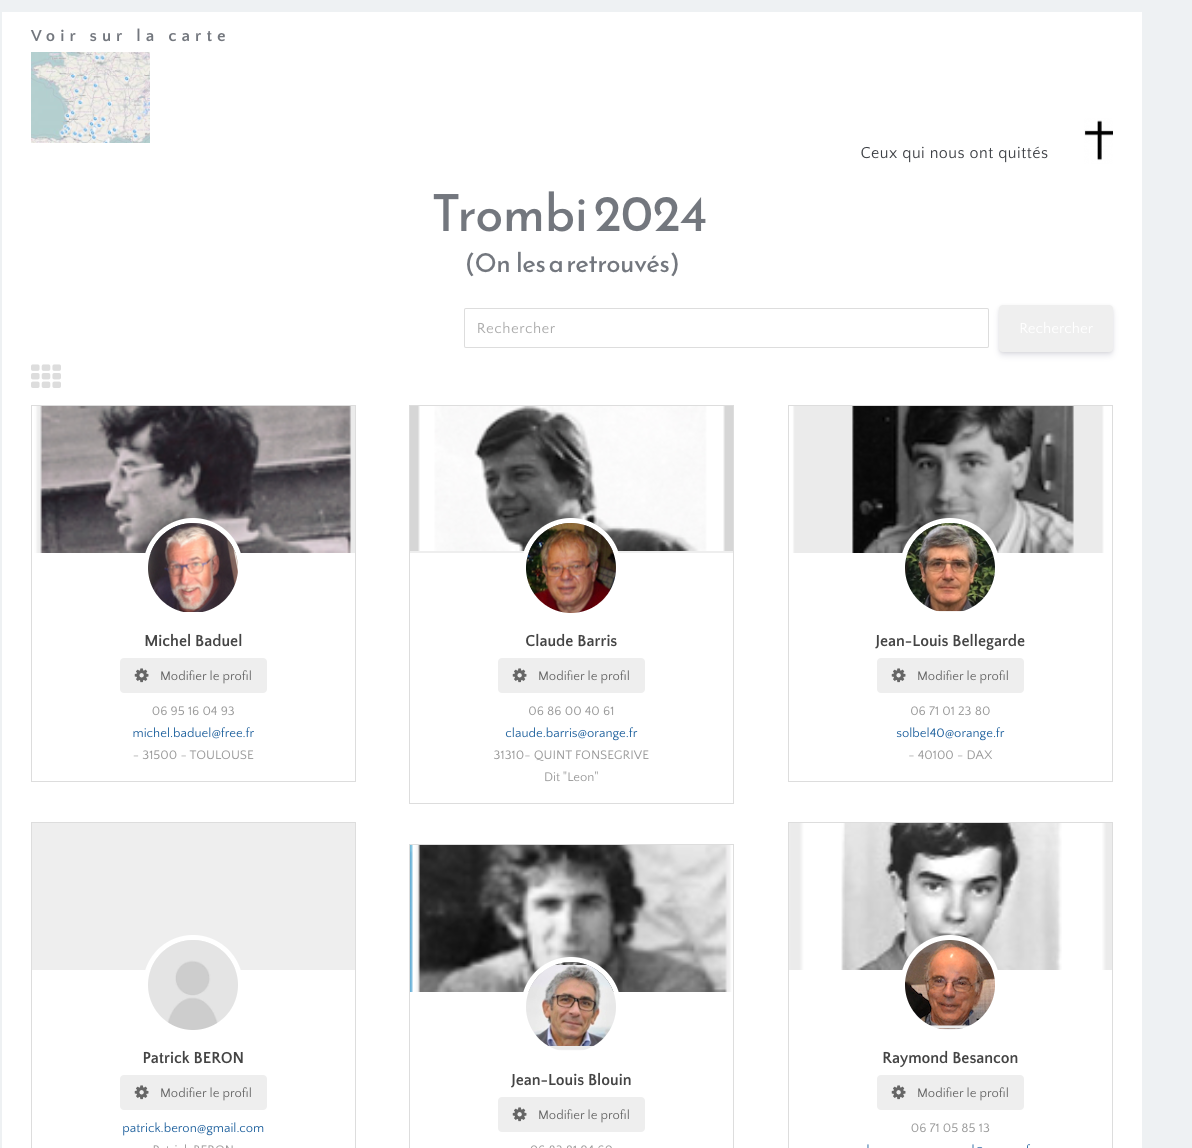Click Jean-Louis Bellegarde's name heading
1192x1148 pixels.
point(950,641)
